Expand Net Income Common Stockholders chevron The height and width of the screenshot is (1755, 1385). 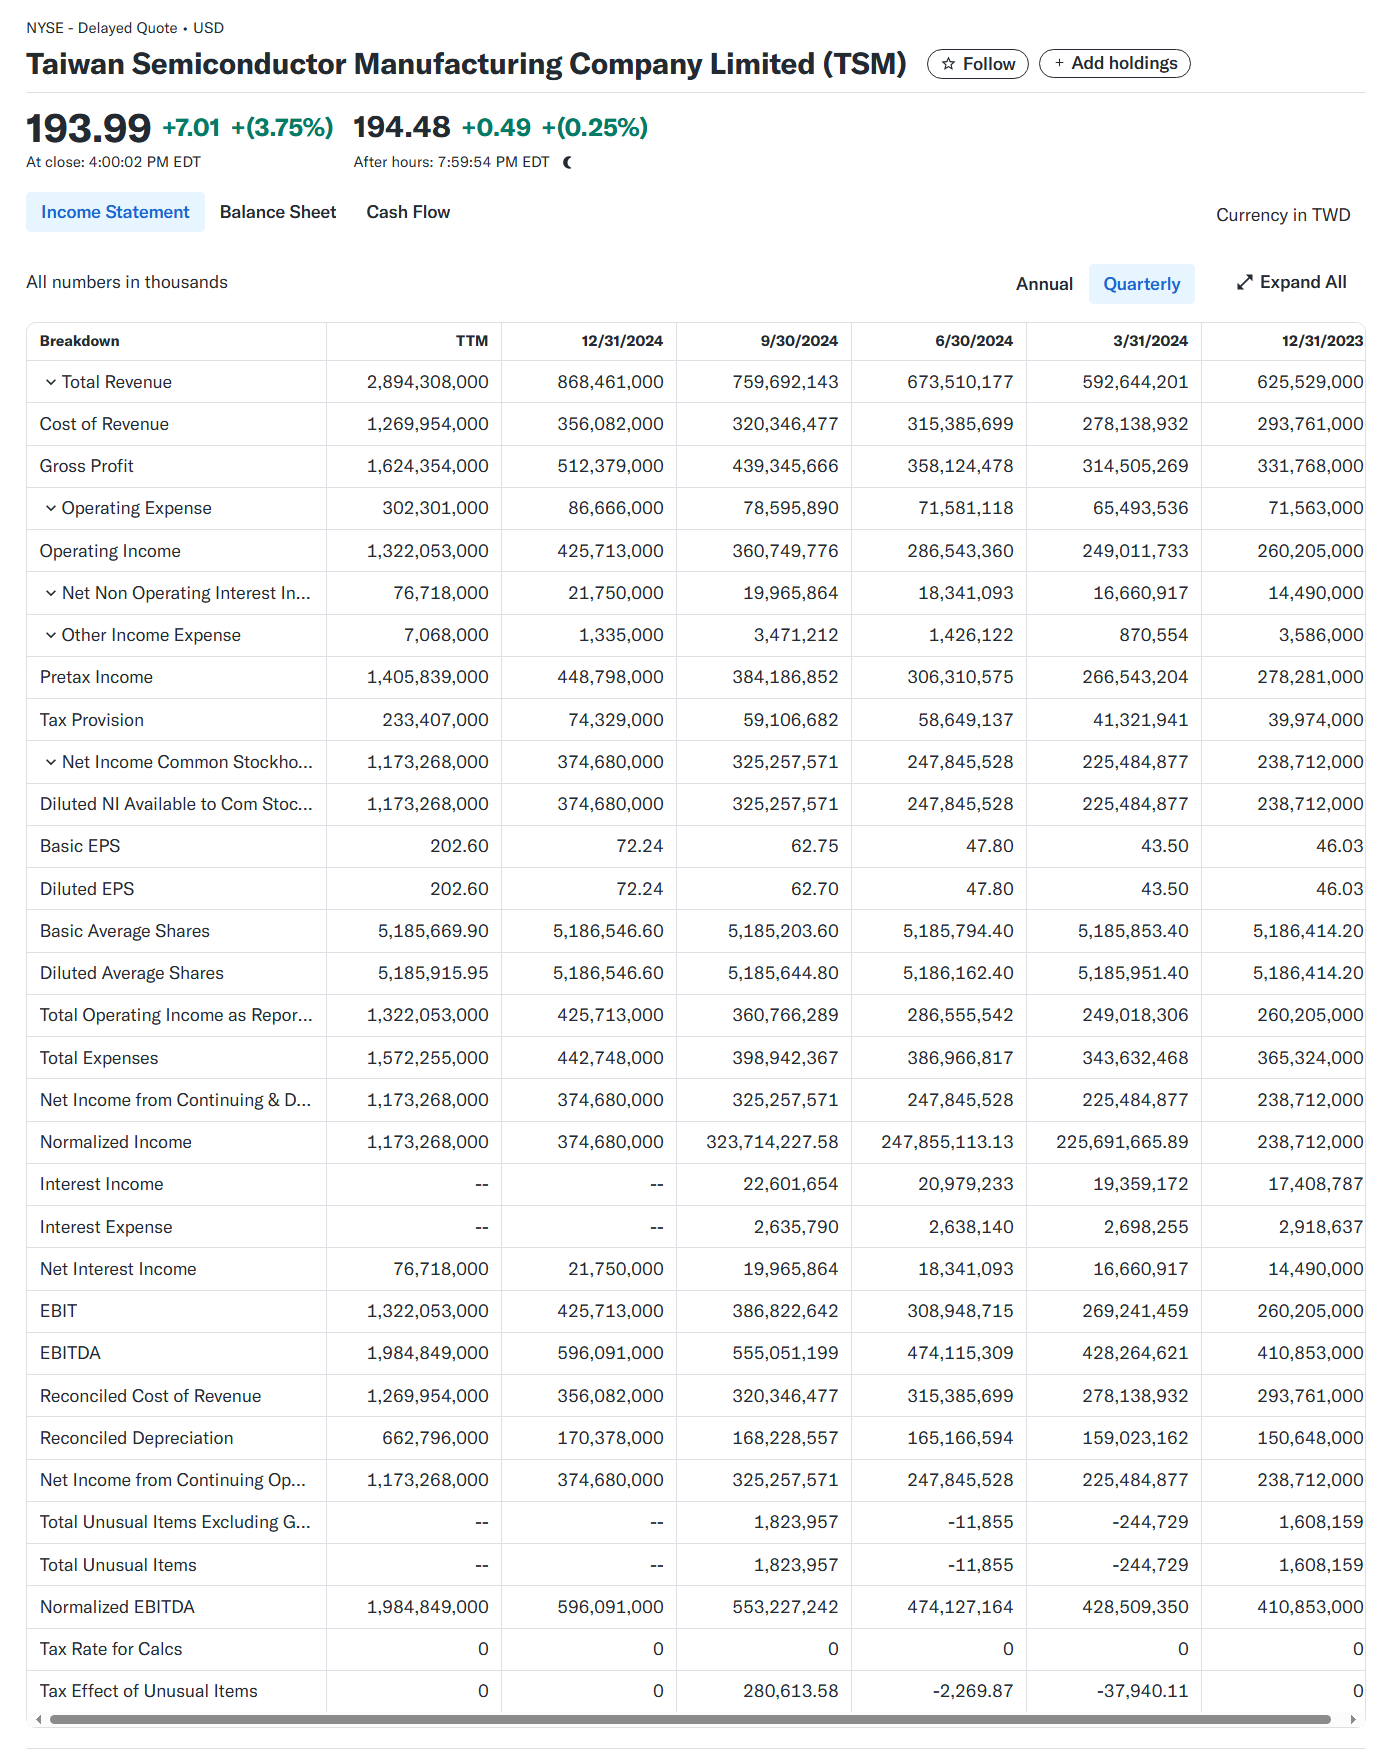coord(50,762)
